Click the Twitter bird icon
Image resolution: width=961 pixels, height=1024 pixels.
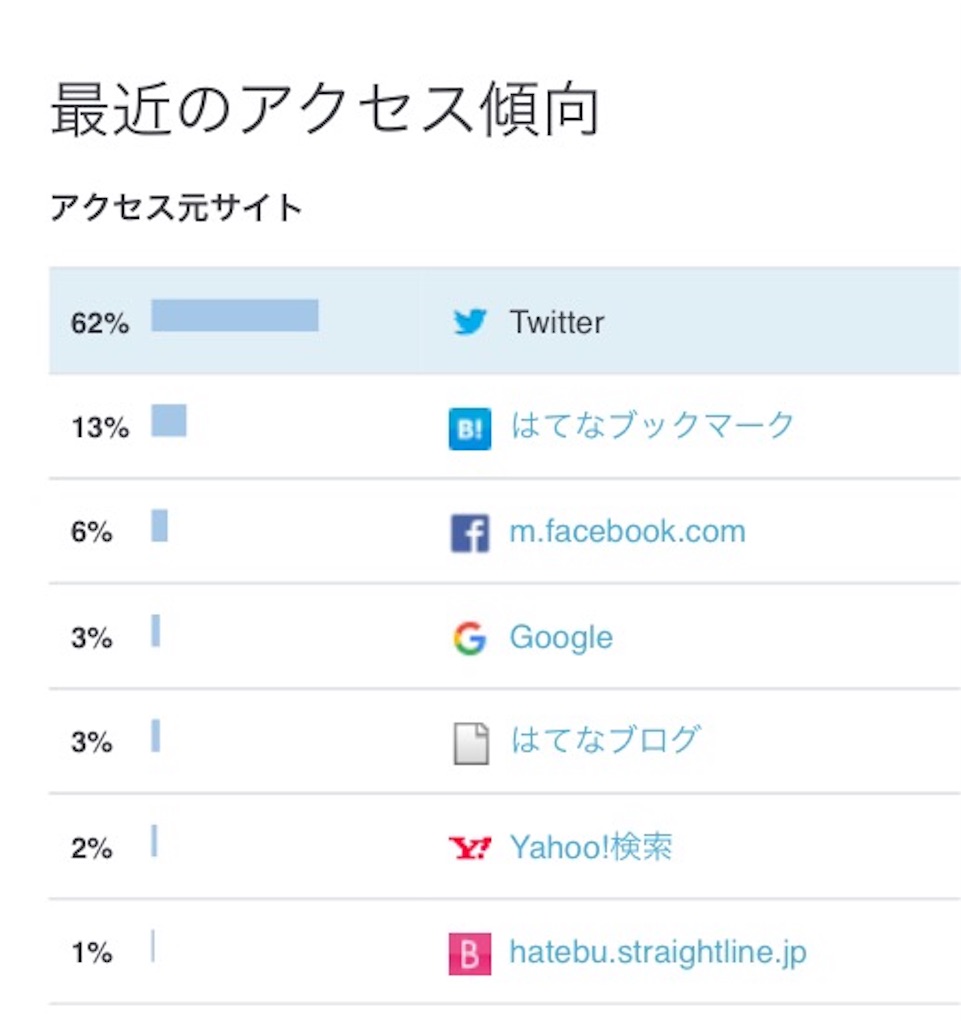pyautogui.click(x=469, y=321)
